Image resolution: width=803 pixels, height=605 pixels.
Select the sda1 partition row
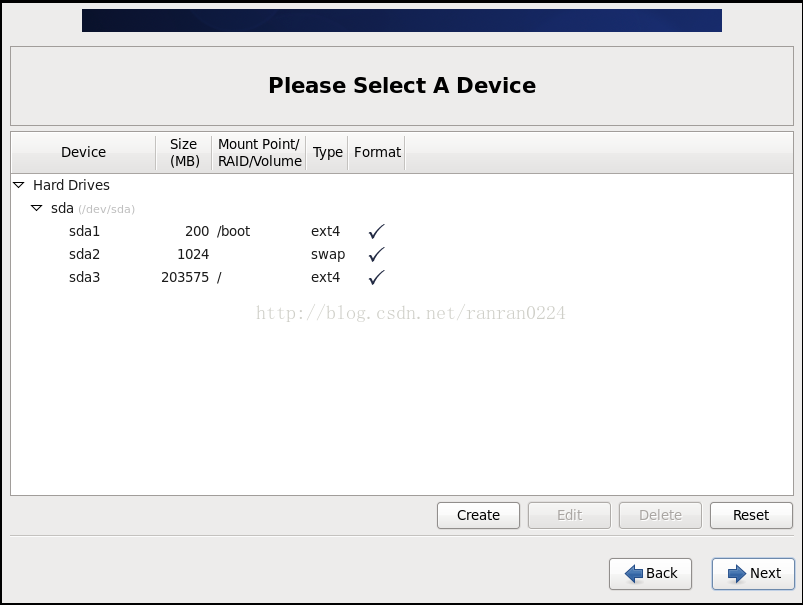[402, 231]
